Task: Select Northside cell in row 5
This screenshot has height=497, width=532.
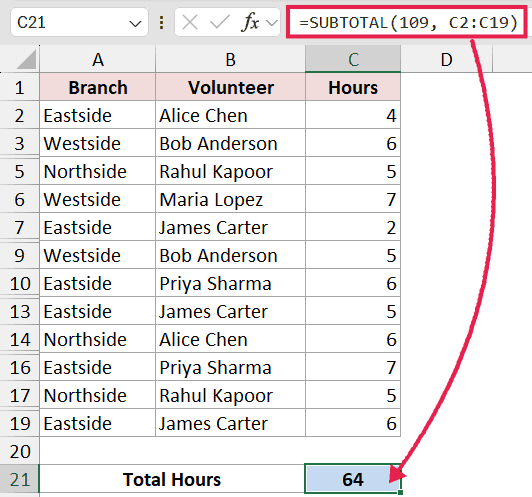Action: [x=98, y=171]
